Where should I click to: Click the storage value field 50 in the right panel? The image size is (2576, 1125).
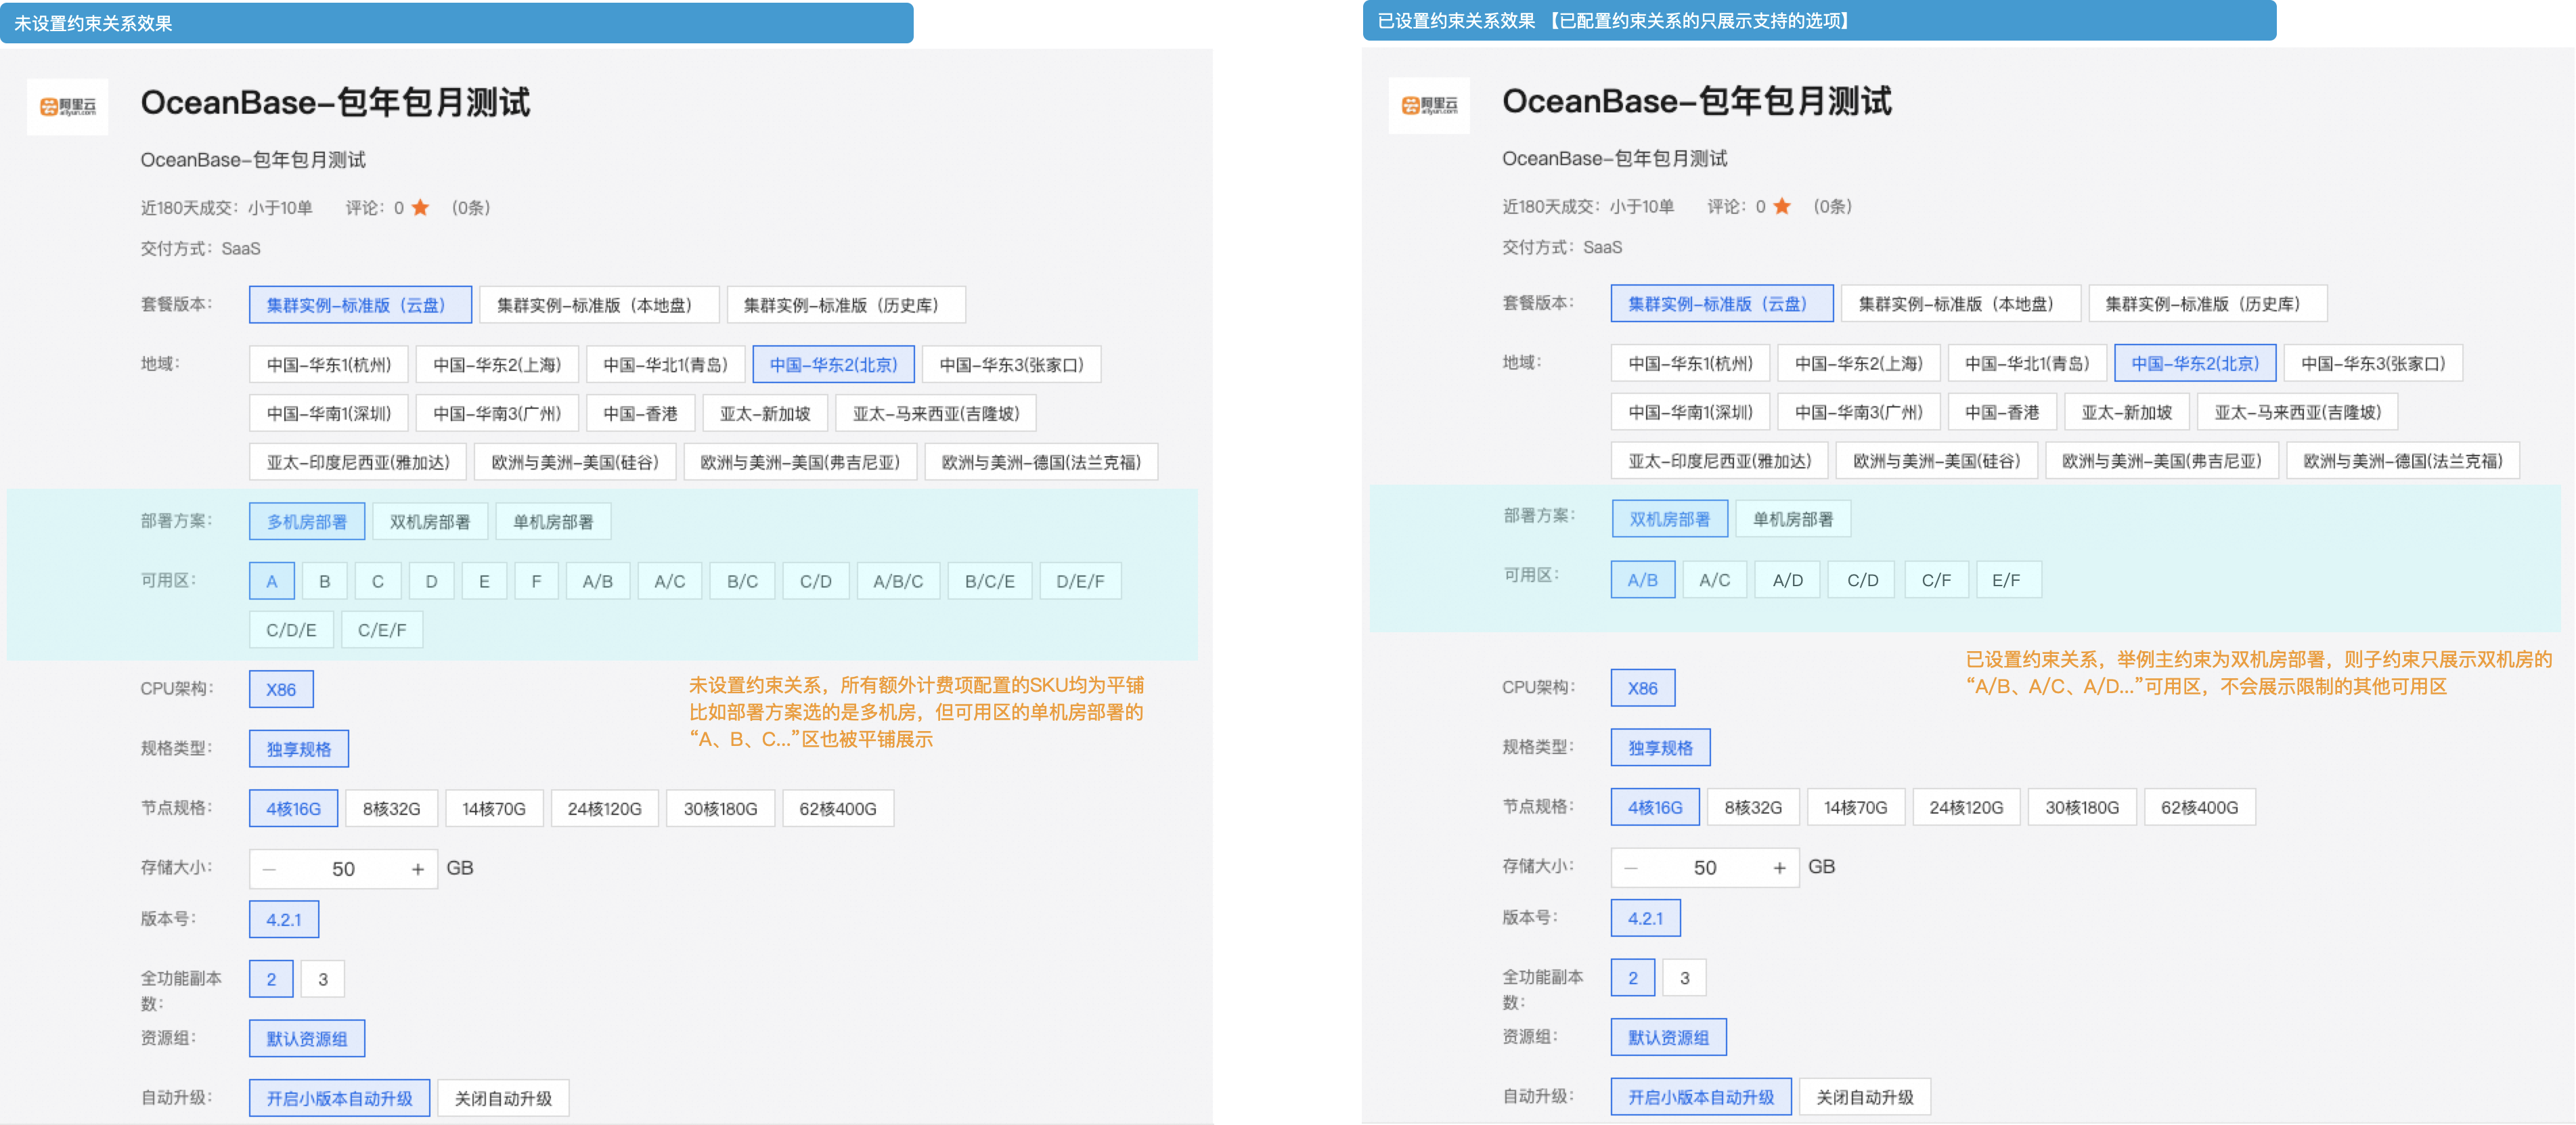tap(1705, 868)
